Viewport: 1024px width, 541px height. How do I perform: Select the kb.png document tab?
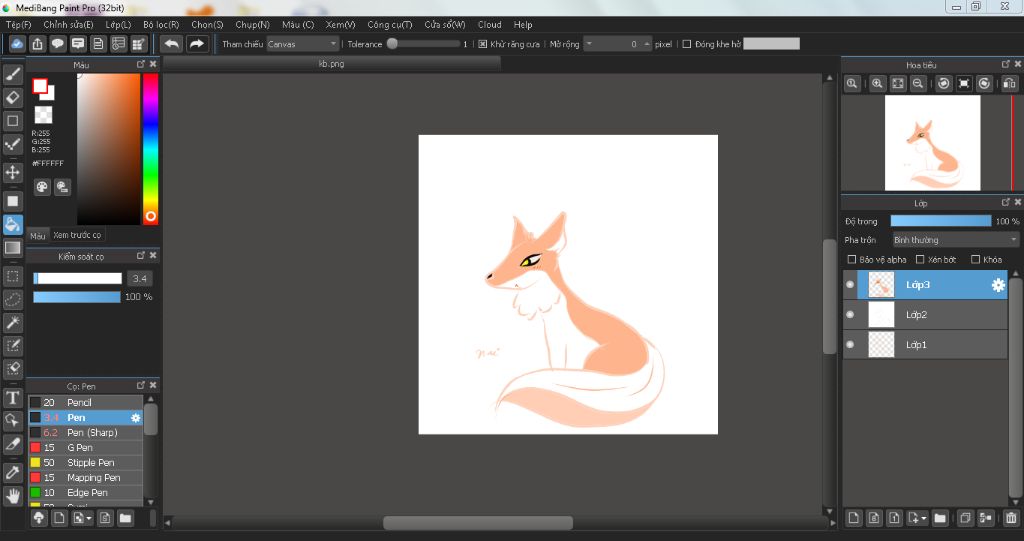332,63
